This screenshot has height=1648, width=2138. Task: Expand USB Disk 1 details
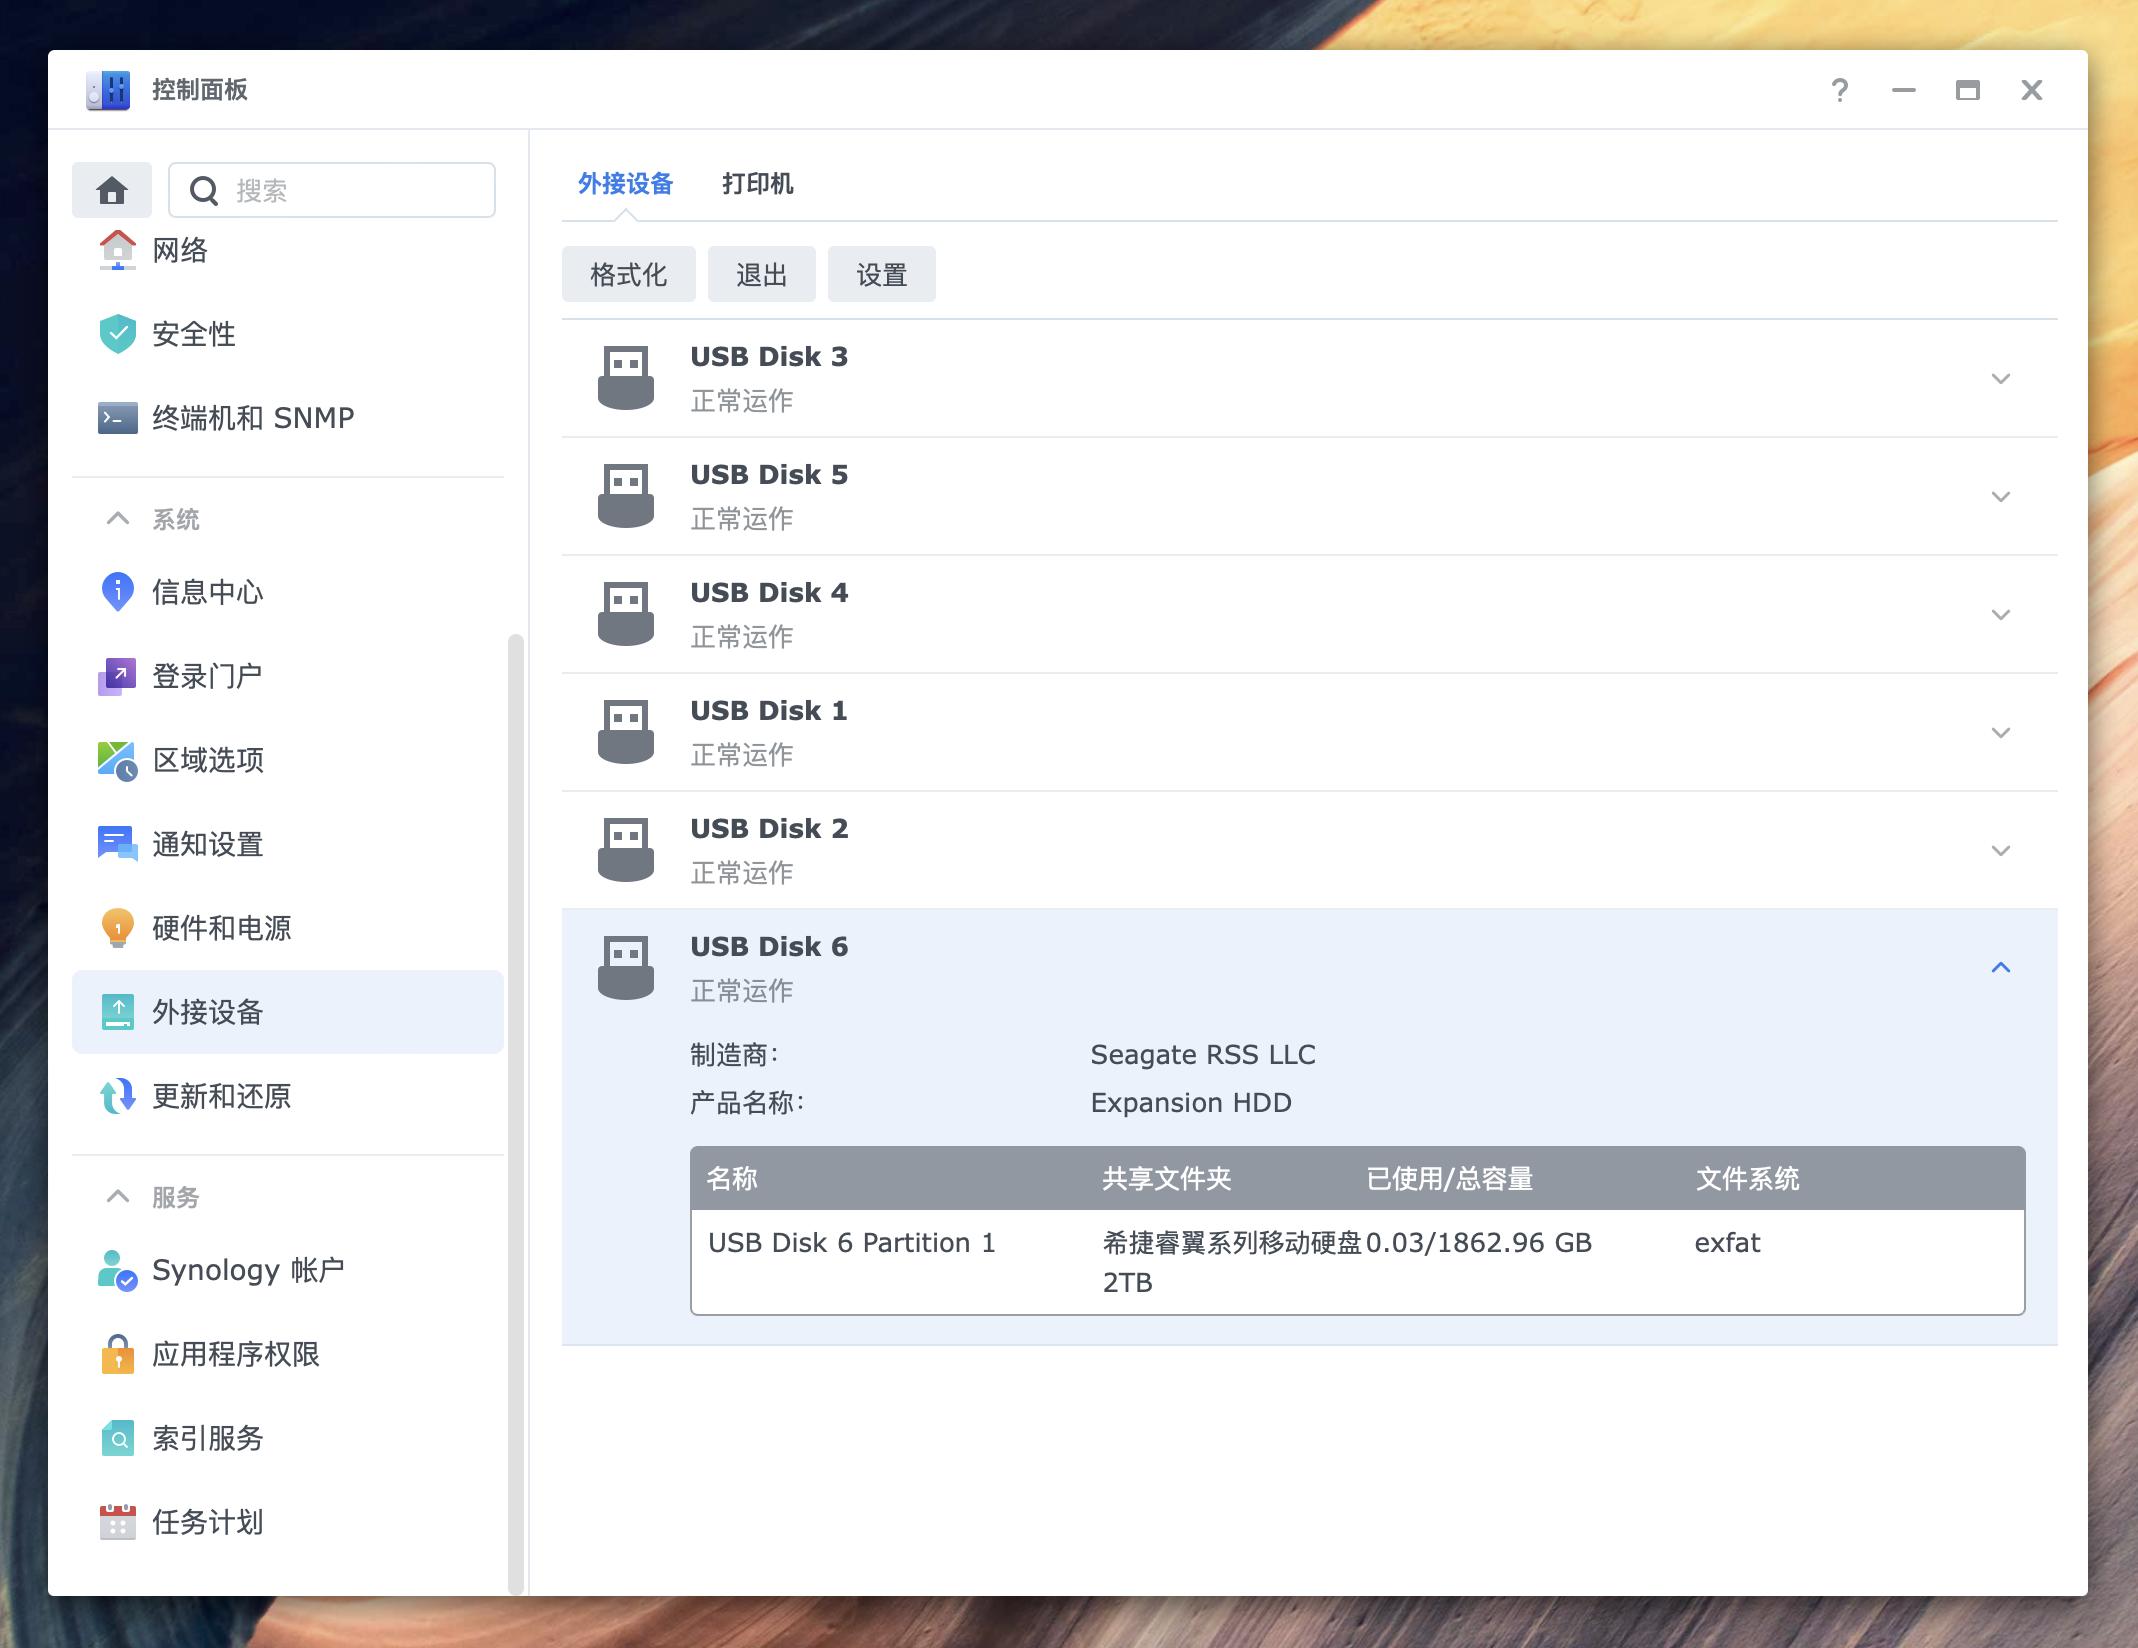point(2000,732)
